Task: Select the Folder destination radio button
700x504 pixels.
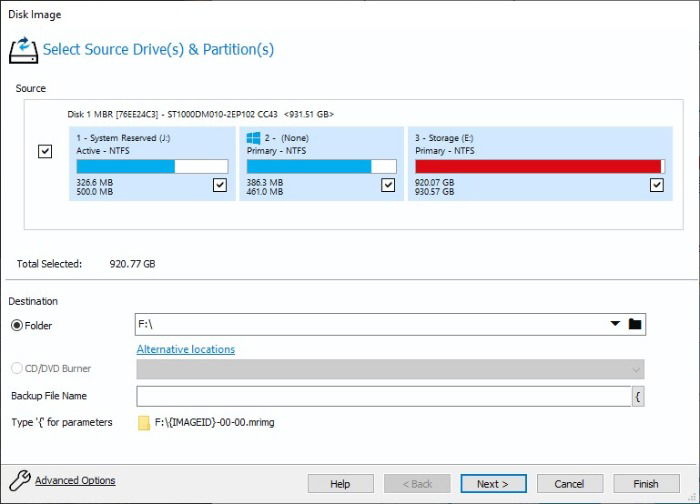Action: pos(17,325)
